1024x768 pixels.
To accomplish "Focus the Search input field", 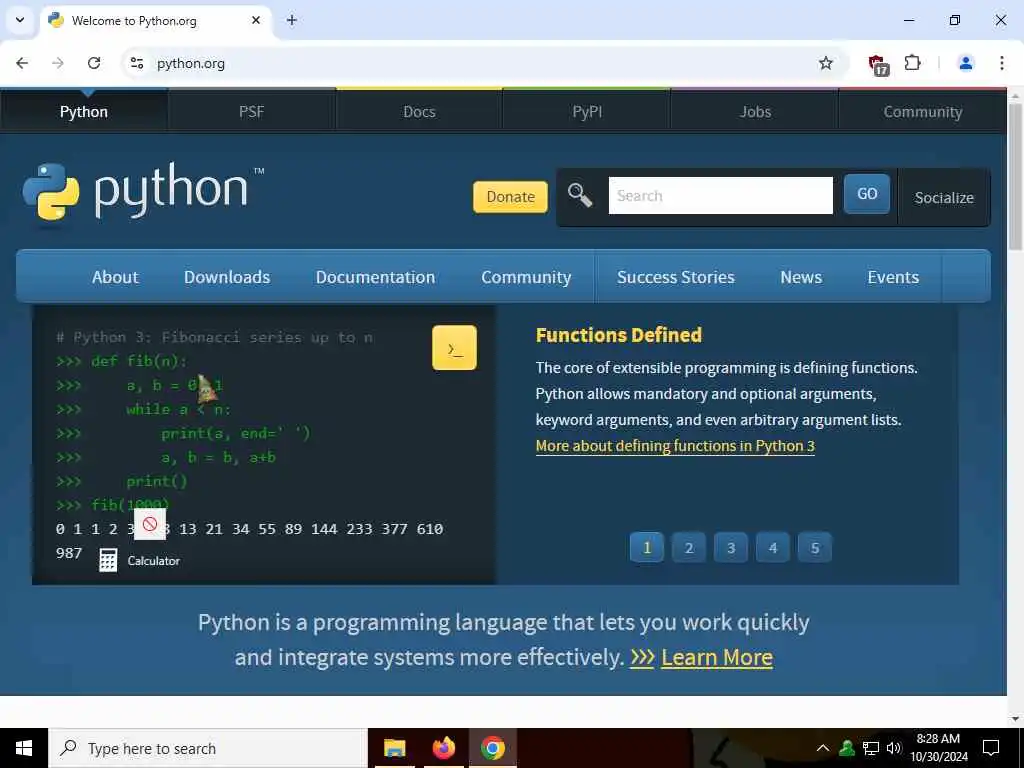I will (x=720, y=195).
